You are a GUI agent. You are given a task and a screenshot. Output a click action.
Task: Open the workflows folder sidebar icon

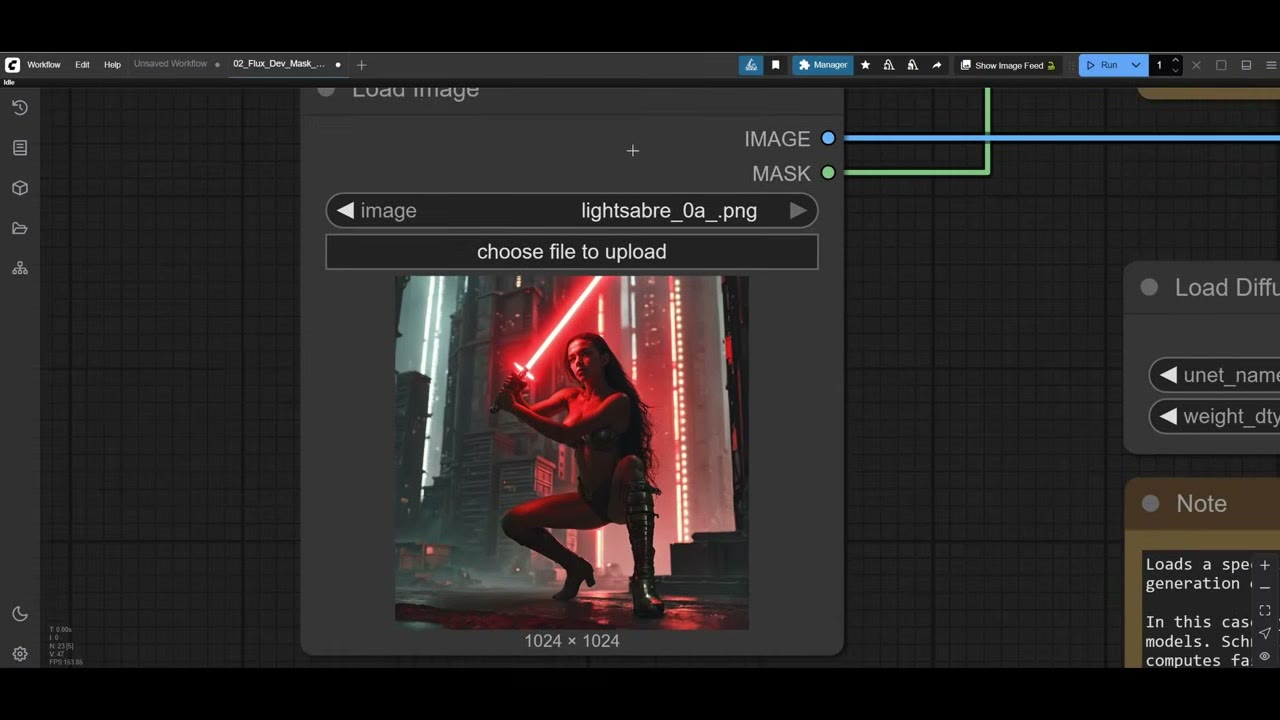[x=19, y=228]
